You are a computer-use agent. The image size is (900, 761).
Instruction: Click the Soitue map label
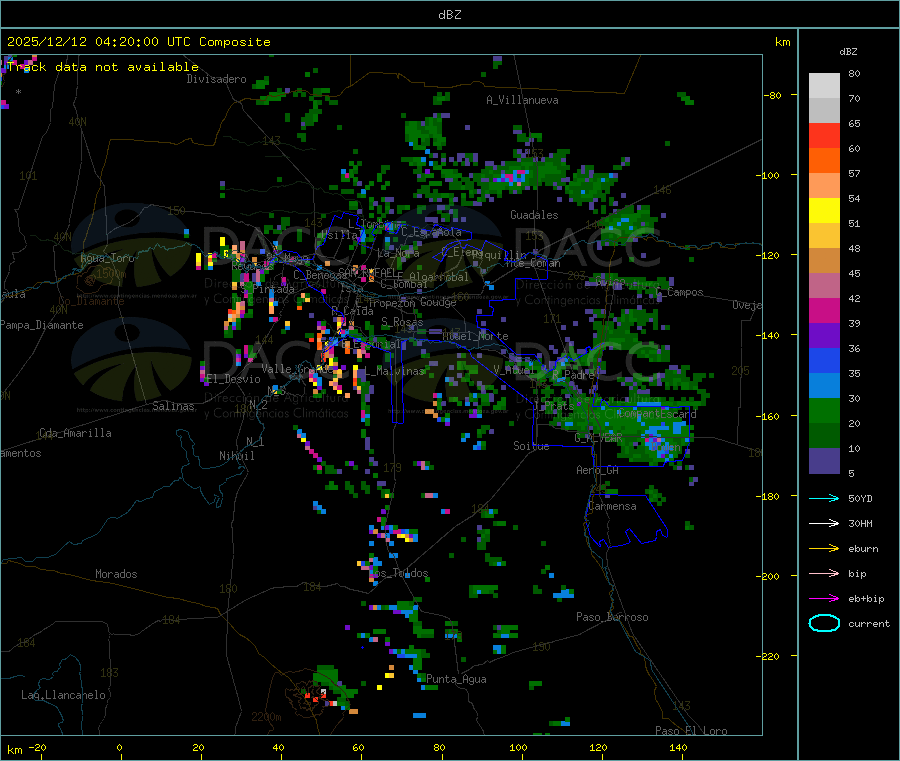click(531, 446)
